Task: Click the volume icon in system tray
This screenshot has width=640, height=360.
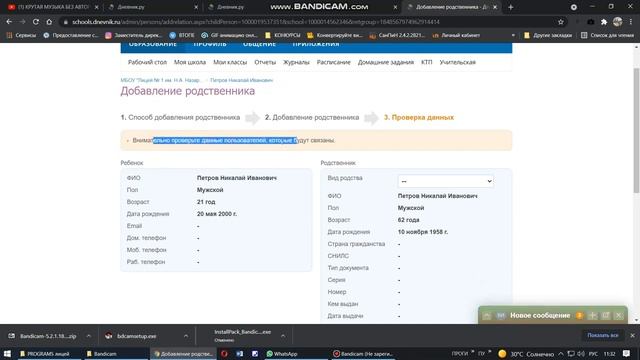Action: pos(581,354)
